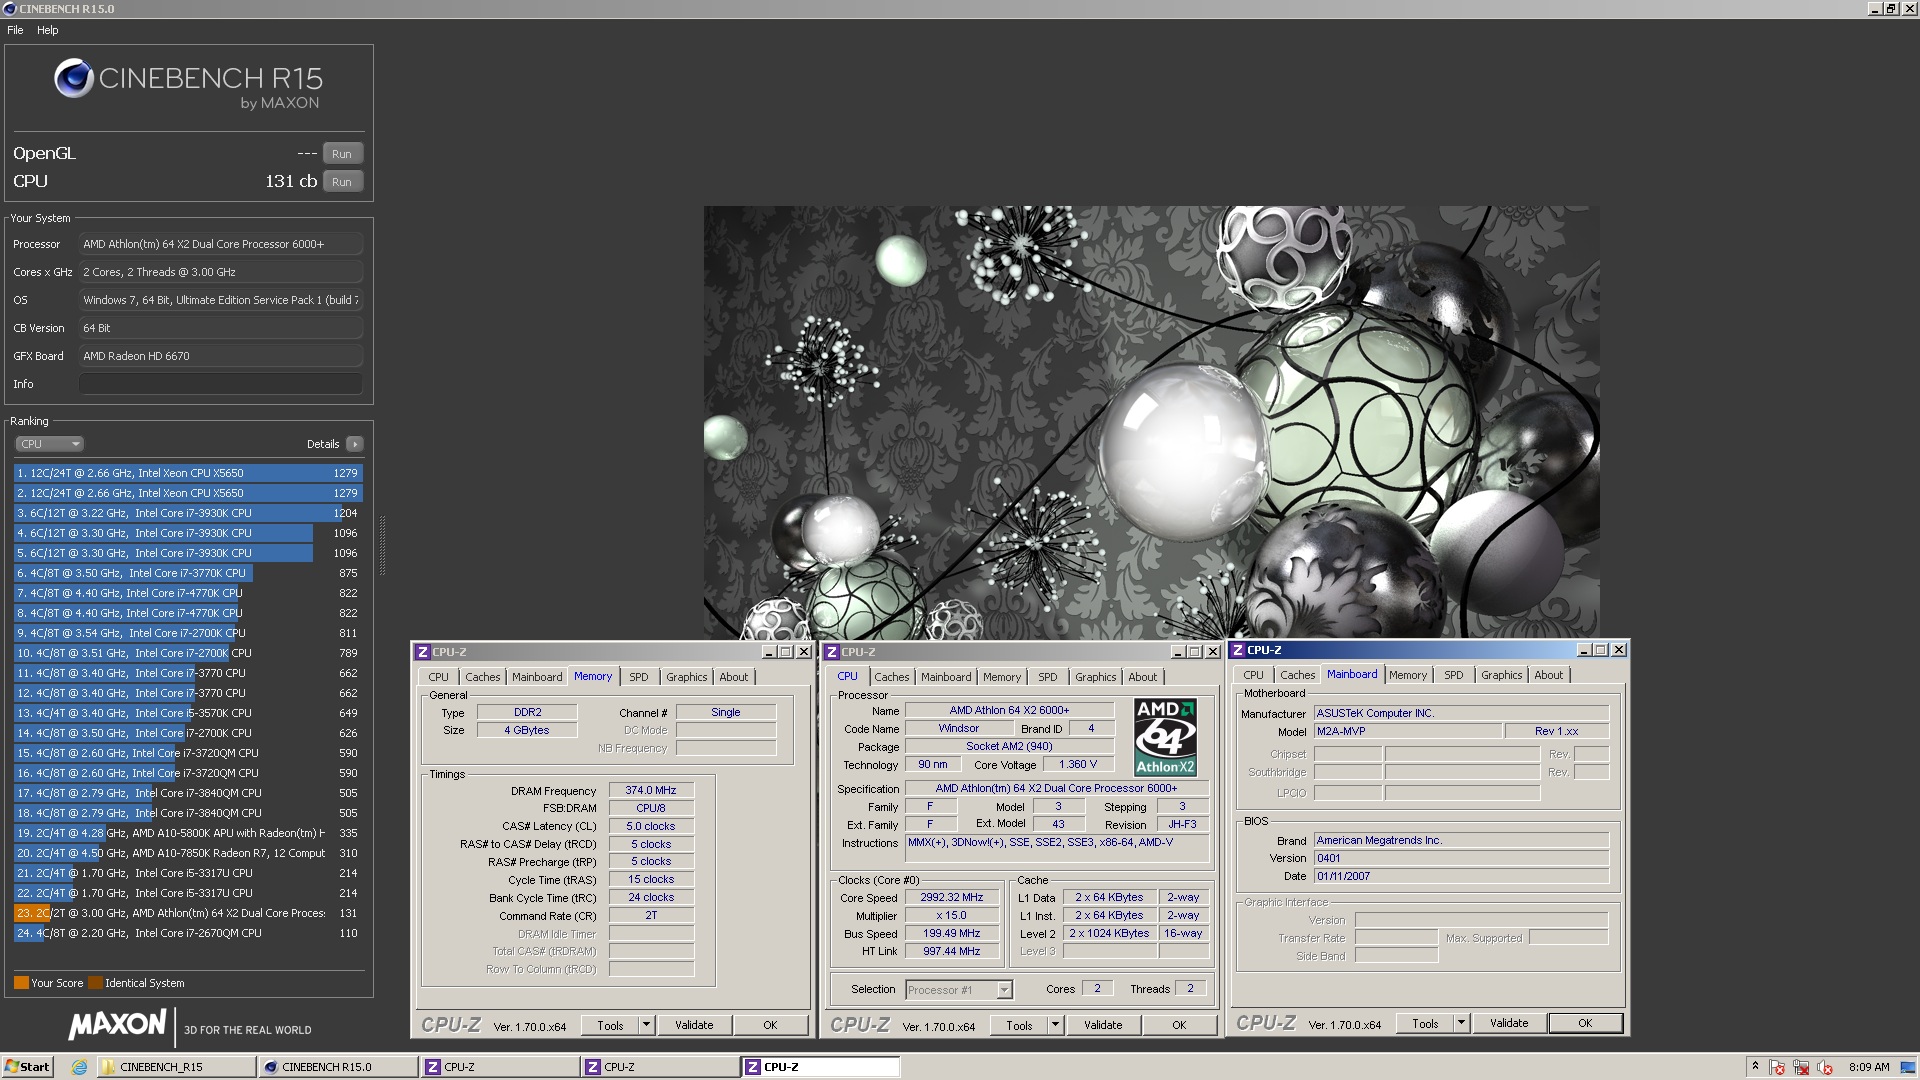Expand ranking Details arrow
This screenshot has height=1080, width=1920.
355,444
